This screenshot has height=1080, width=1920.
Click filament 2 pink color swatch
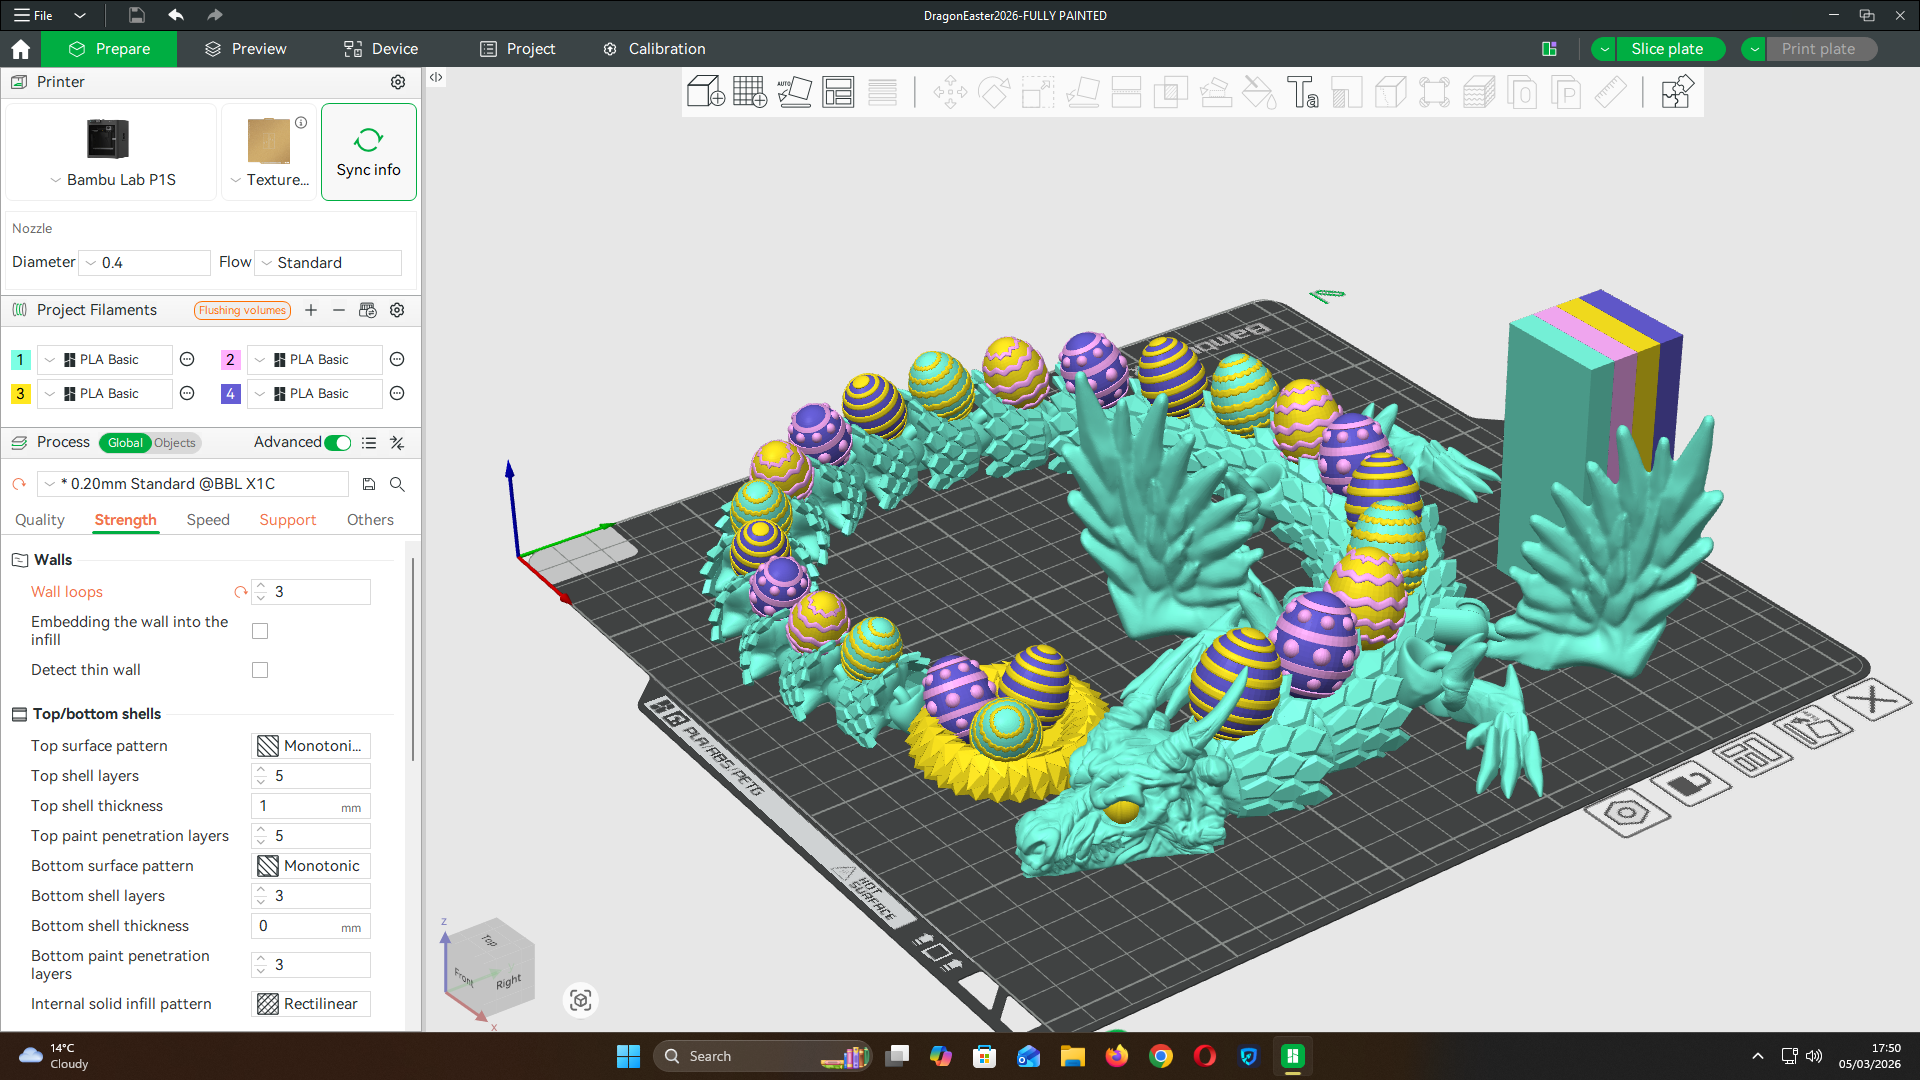230,360
